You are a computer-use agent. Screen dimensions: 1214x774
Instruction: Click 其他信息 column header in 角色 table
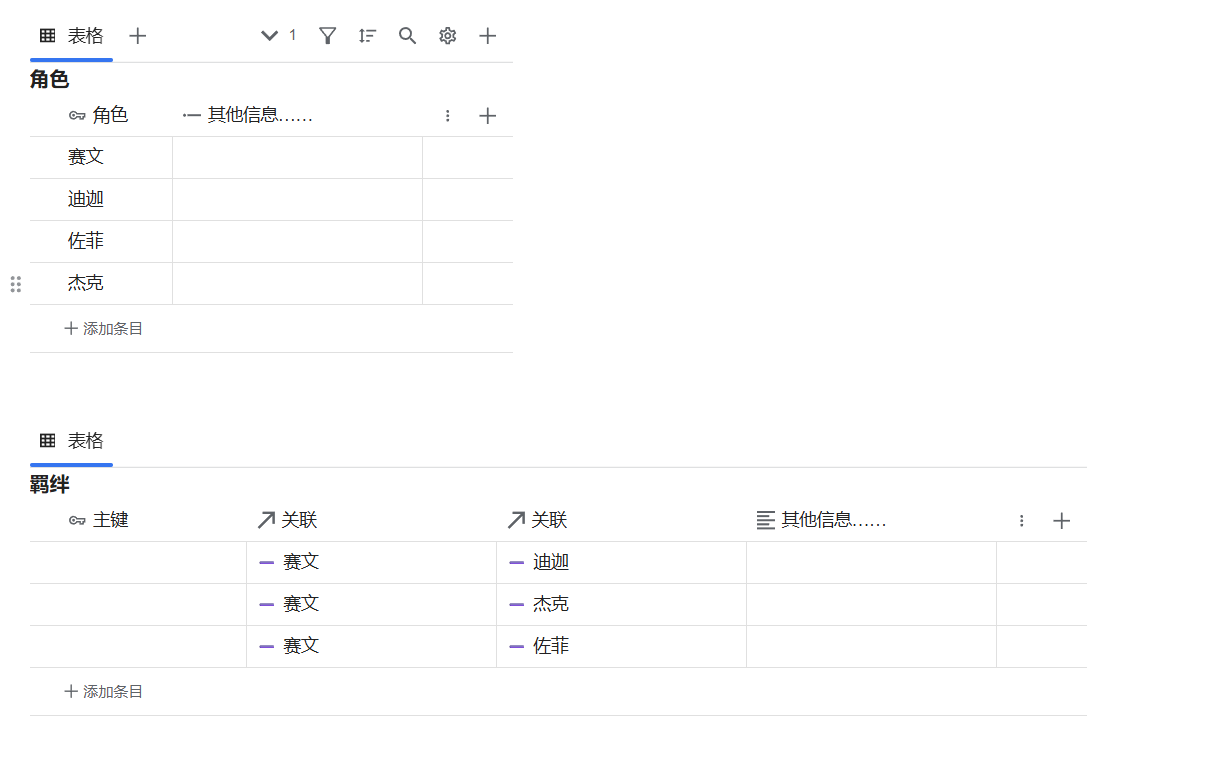(x=248, y=116)
